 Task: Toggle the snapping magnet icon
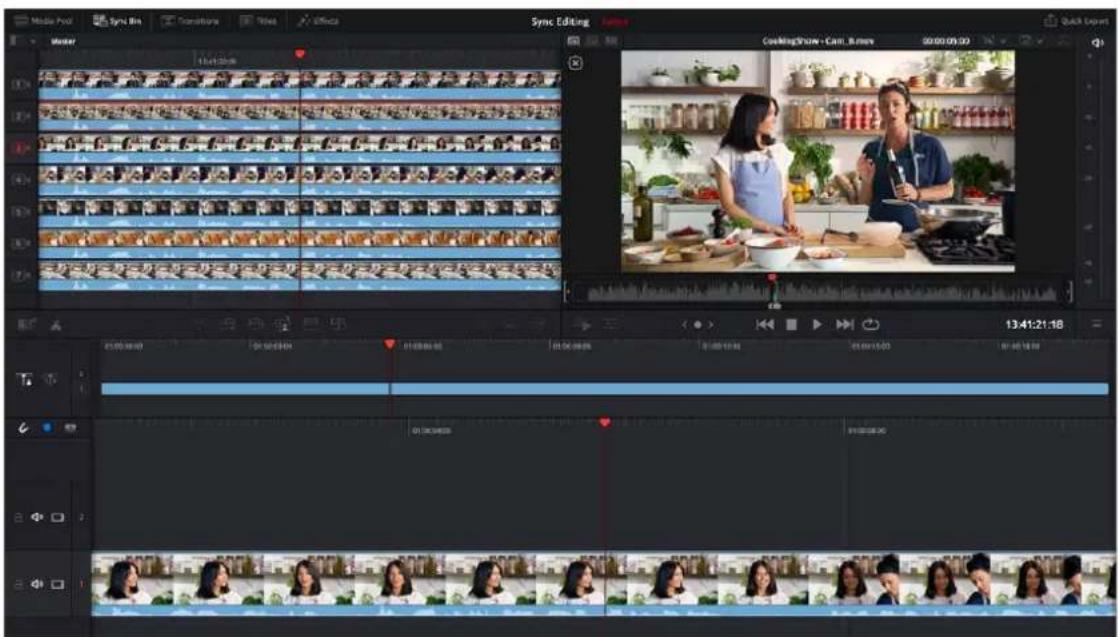tap(24, 428)
